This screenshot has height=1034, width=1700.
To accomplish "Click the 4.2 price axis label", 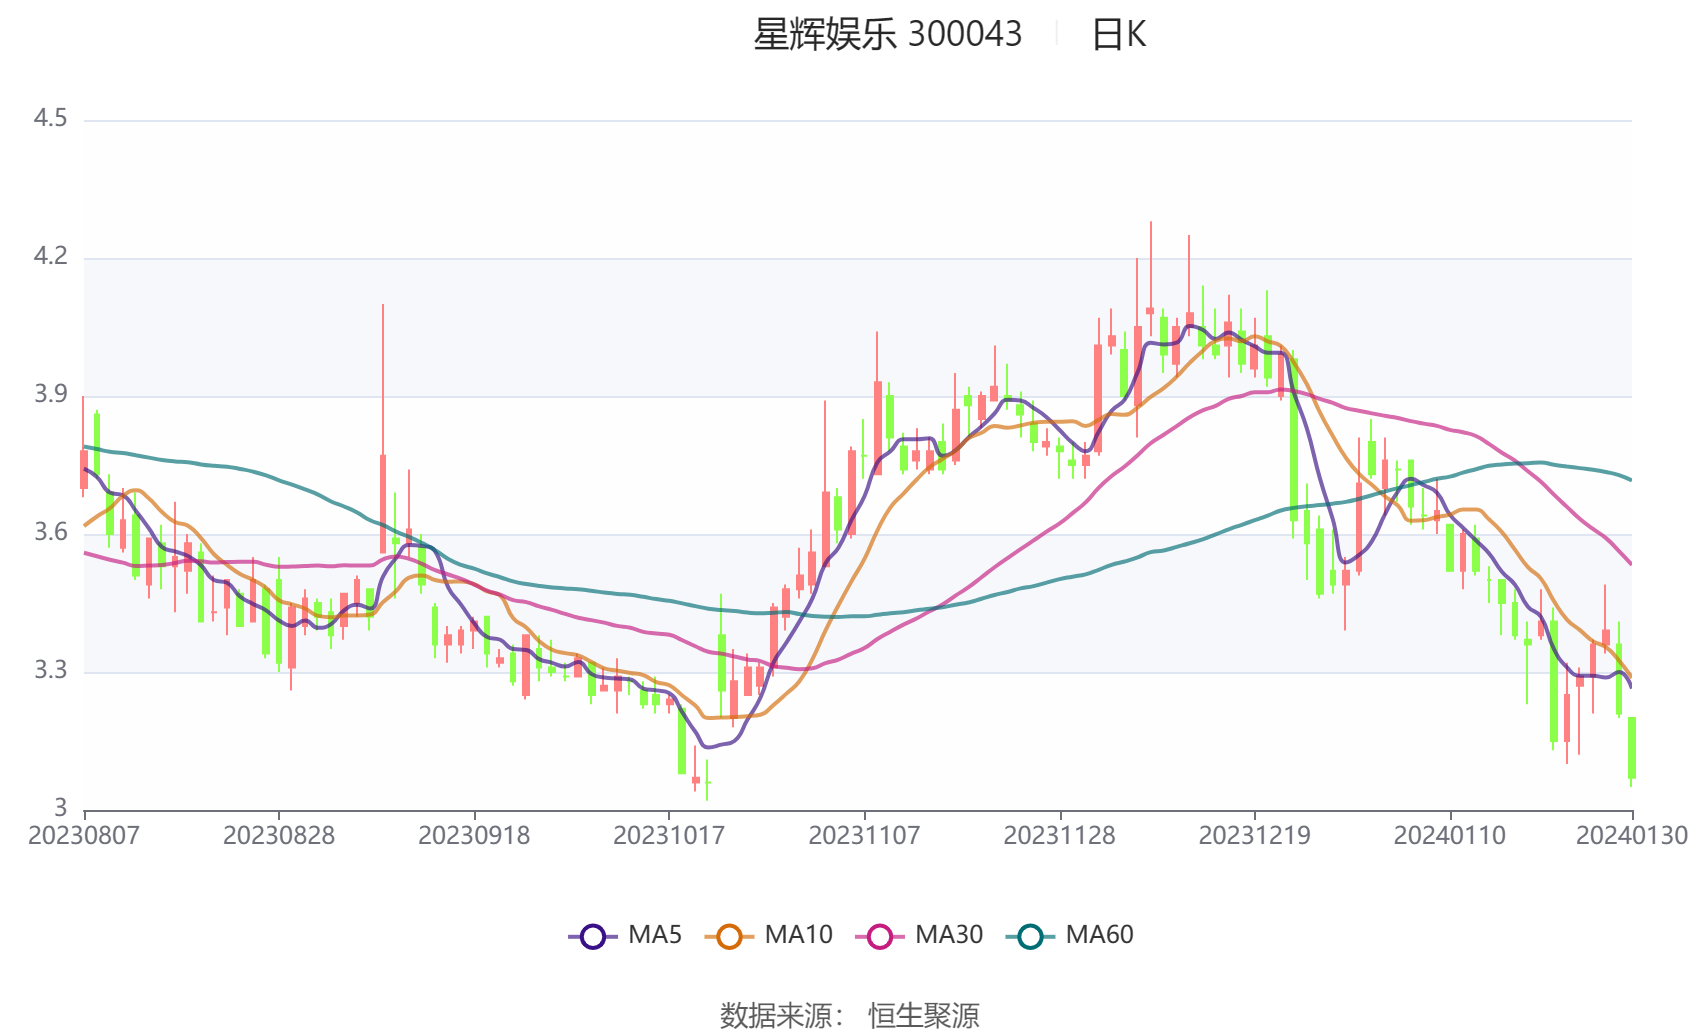I will 50,257.
